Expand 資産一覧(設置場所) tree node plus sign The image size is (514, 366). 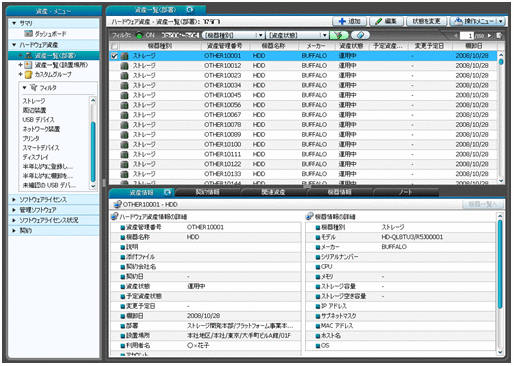click(x=21, y=65)
